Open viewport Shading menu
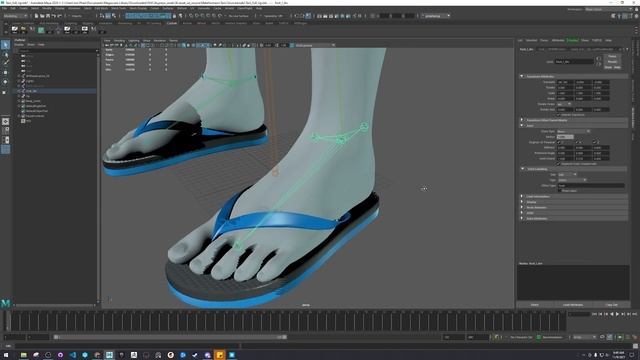The width and height of the screenshot is (640, 360). tap(119, 41)
